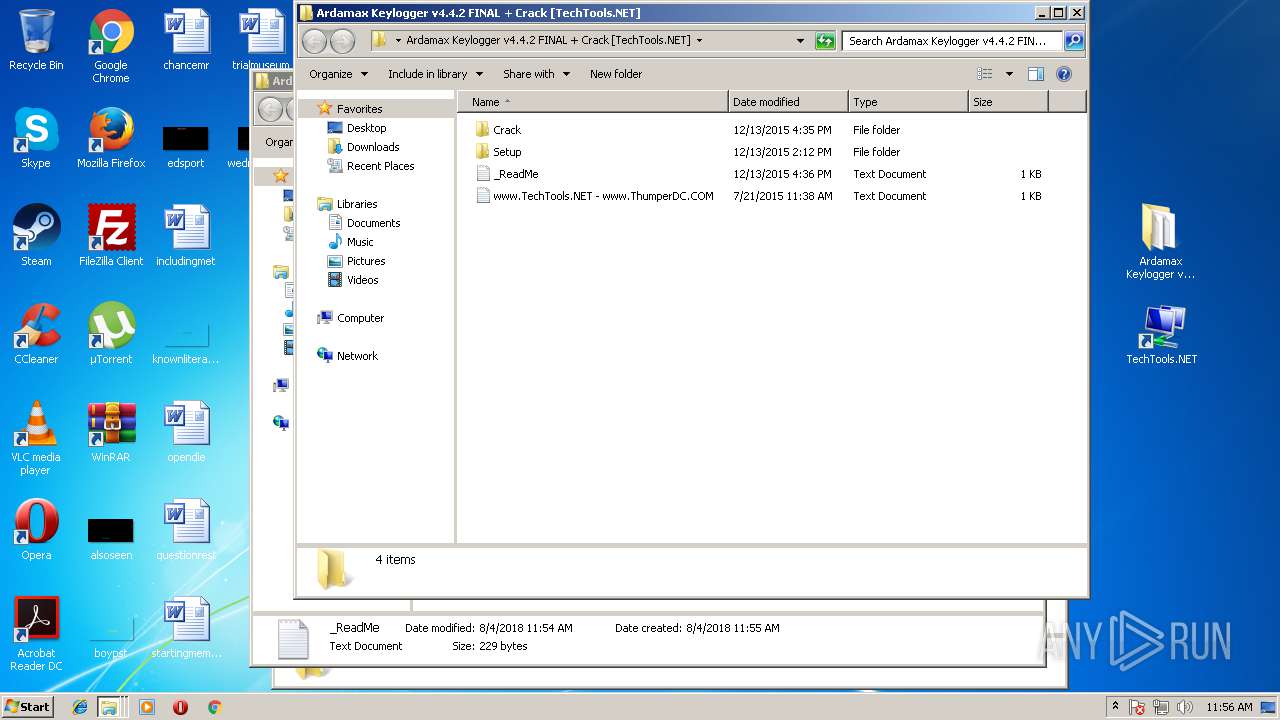This screenshot has height=720, width=1280.
Task: Sort by Name column
Action: 593,102
